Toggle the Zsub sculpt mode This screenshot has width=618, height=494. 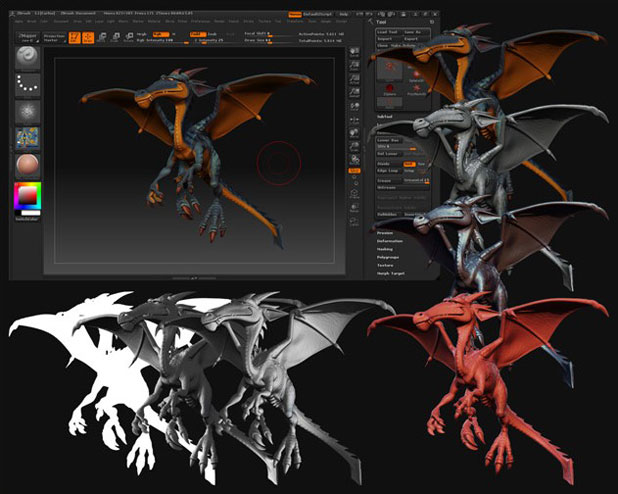212,34
